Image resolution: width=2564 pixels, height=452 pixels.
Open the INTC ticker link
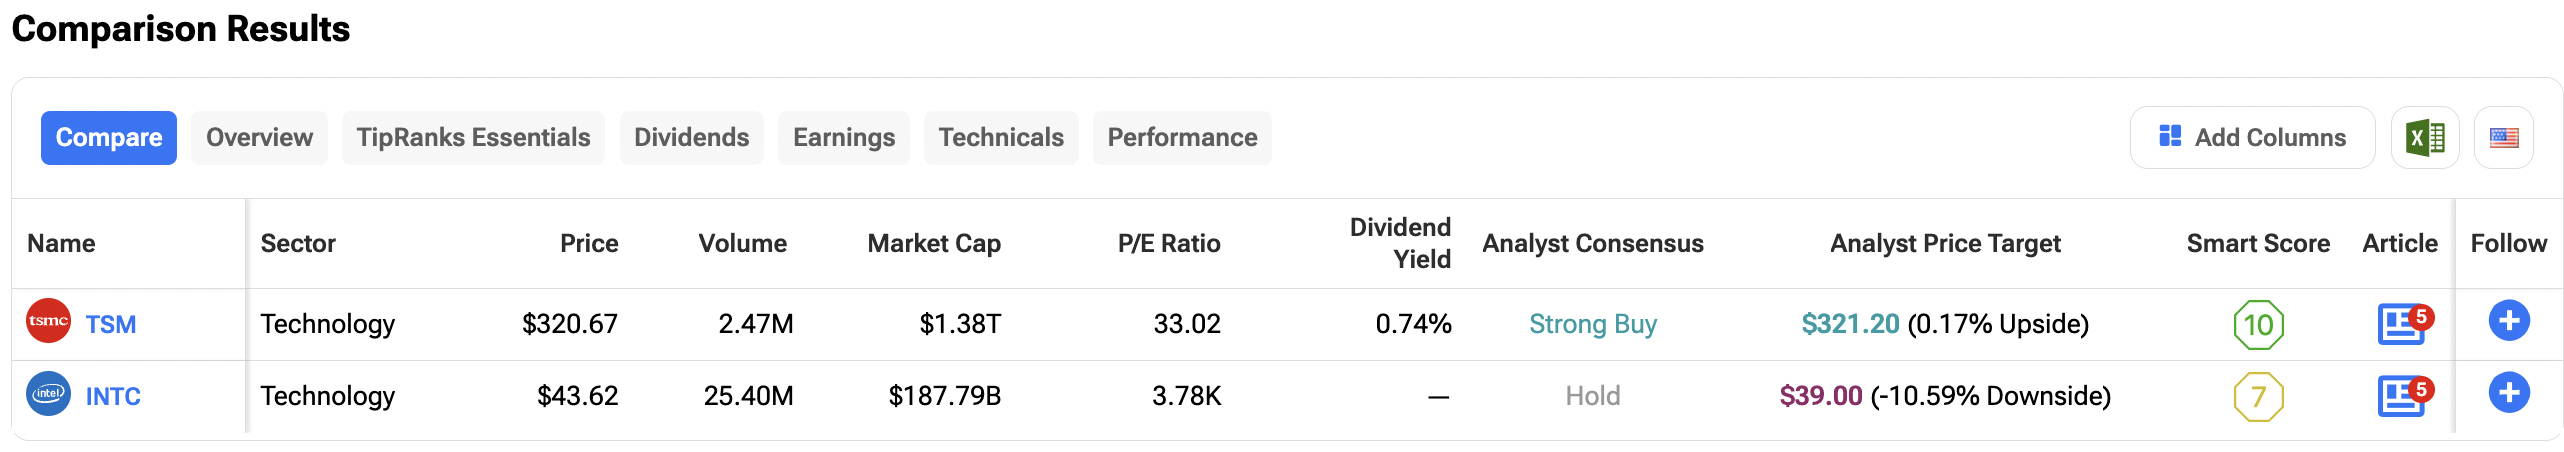coord(113,397)
